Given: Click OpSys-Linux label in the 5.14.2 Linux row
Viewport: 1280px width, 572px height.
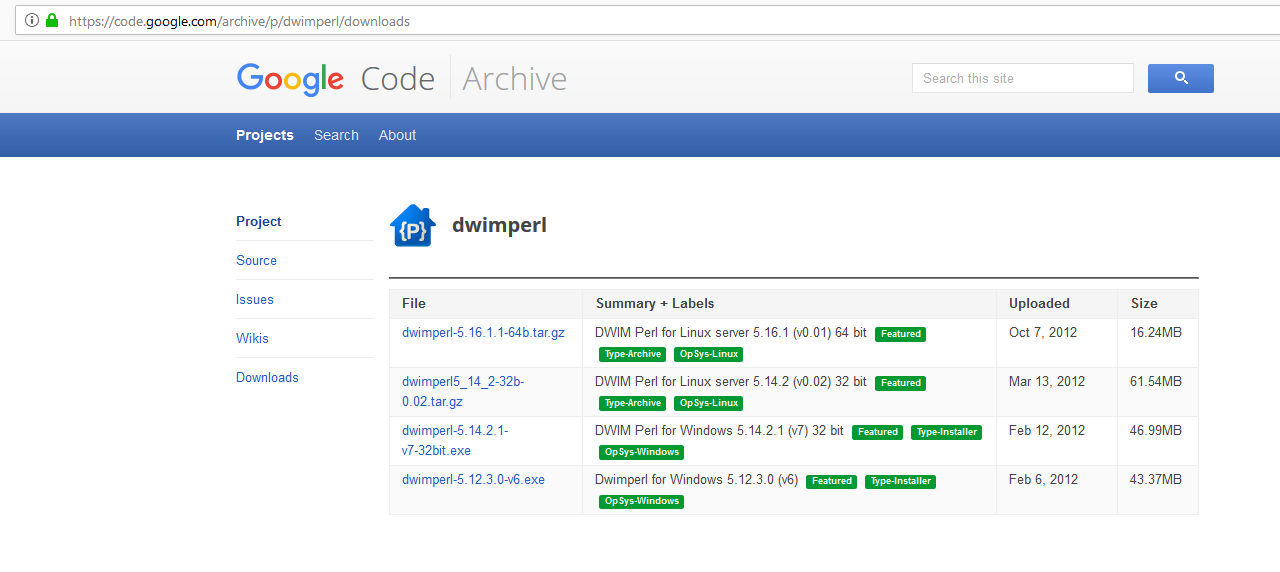Looking at the screenshot, I should click(x=708, y=403).
